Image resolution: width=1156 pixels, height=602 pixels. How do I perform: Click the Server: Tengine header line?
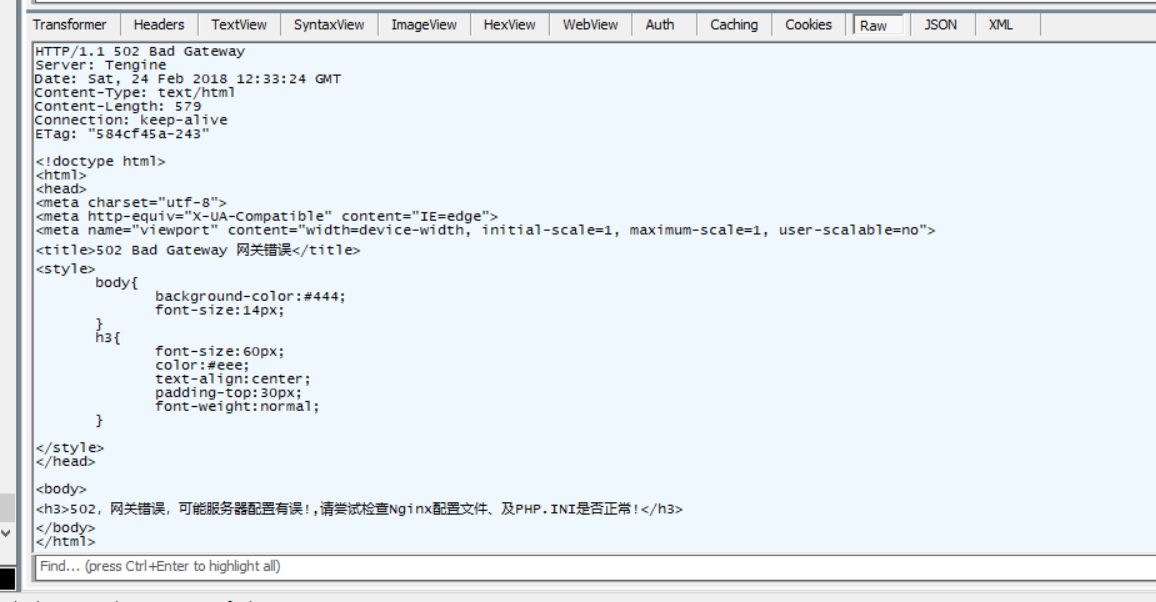100,65
